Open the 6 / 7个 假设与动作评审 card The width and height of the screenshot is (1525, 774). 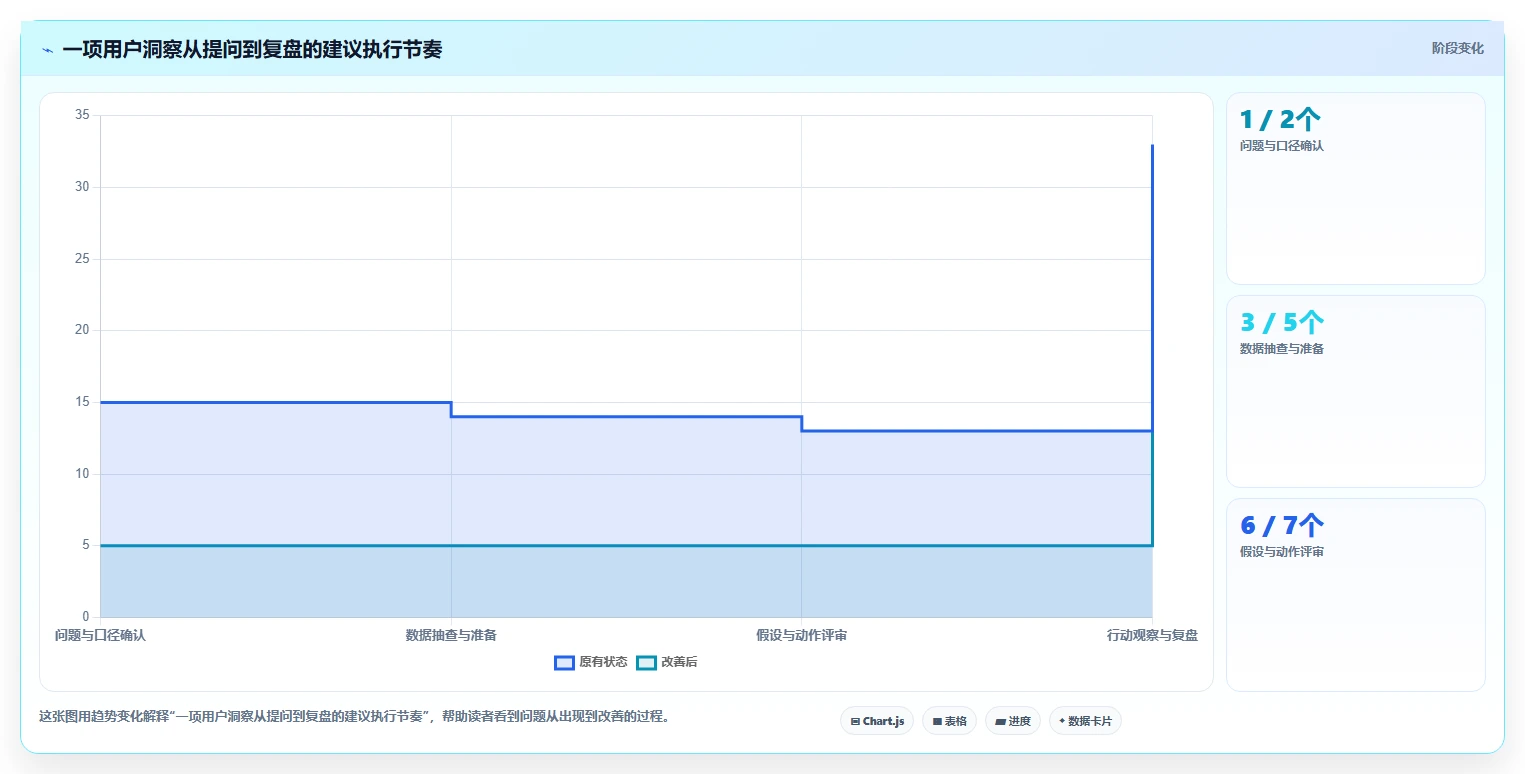(1355, 594)
